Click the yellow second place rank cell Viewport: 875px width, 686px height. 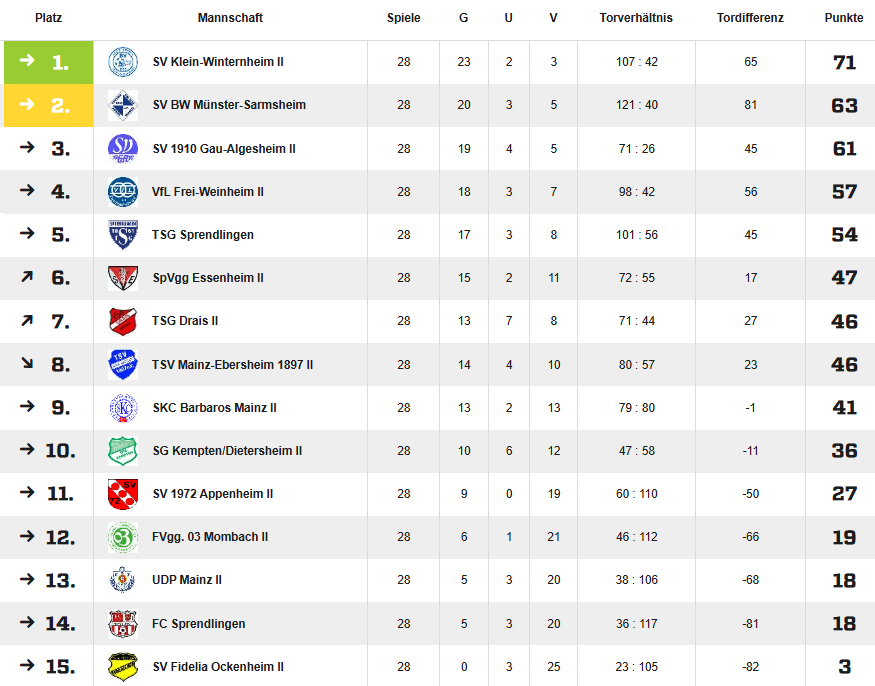49,105
